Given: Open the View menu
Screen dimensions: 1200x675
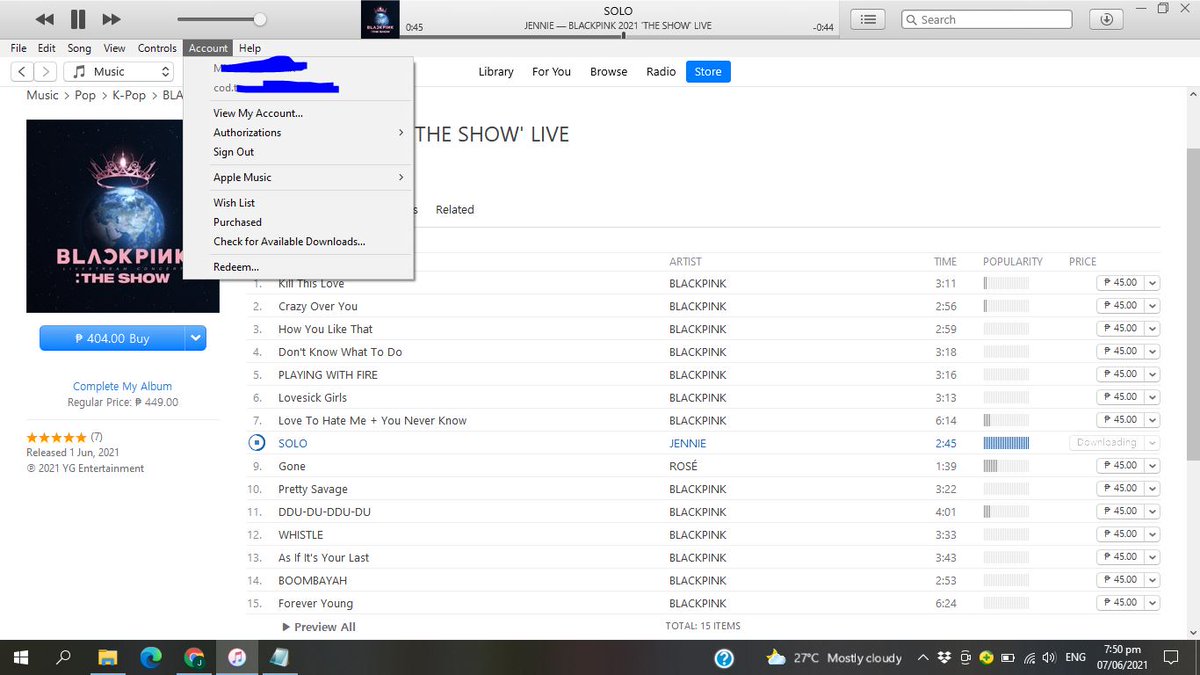Looking at the screenshot, I should point(114,48).
